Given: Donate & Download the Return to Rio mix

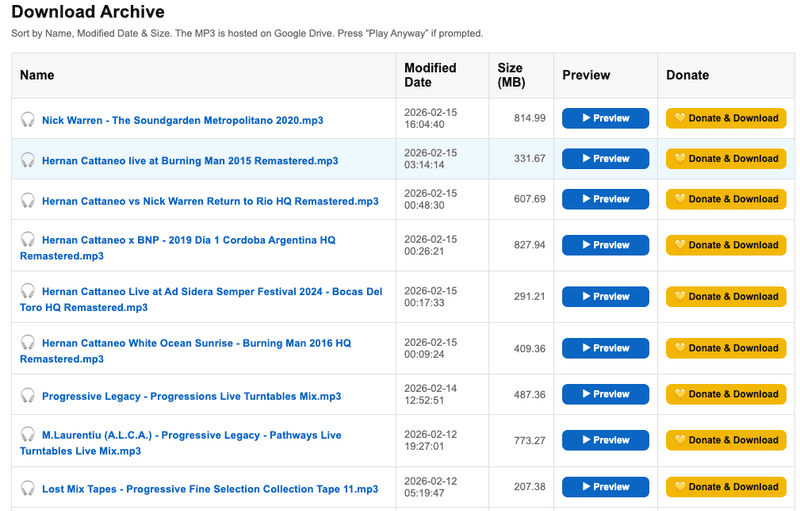Looking at the screenshot, I should tap(726, 199).
